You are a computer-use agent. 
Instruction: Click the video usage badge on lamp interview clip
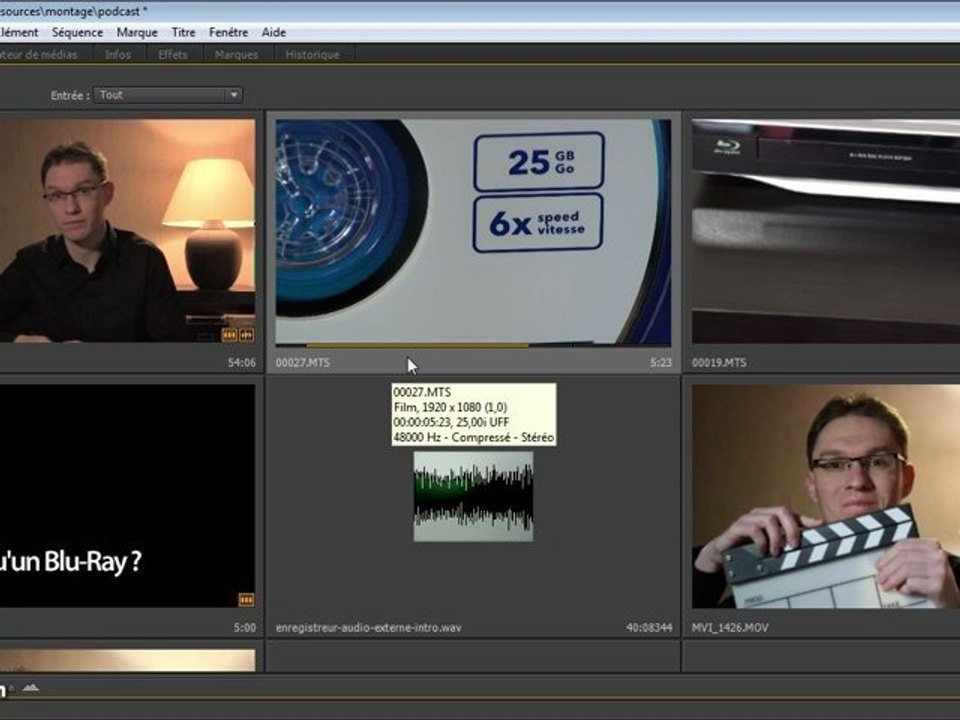click(x=229, y=335)
